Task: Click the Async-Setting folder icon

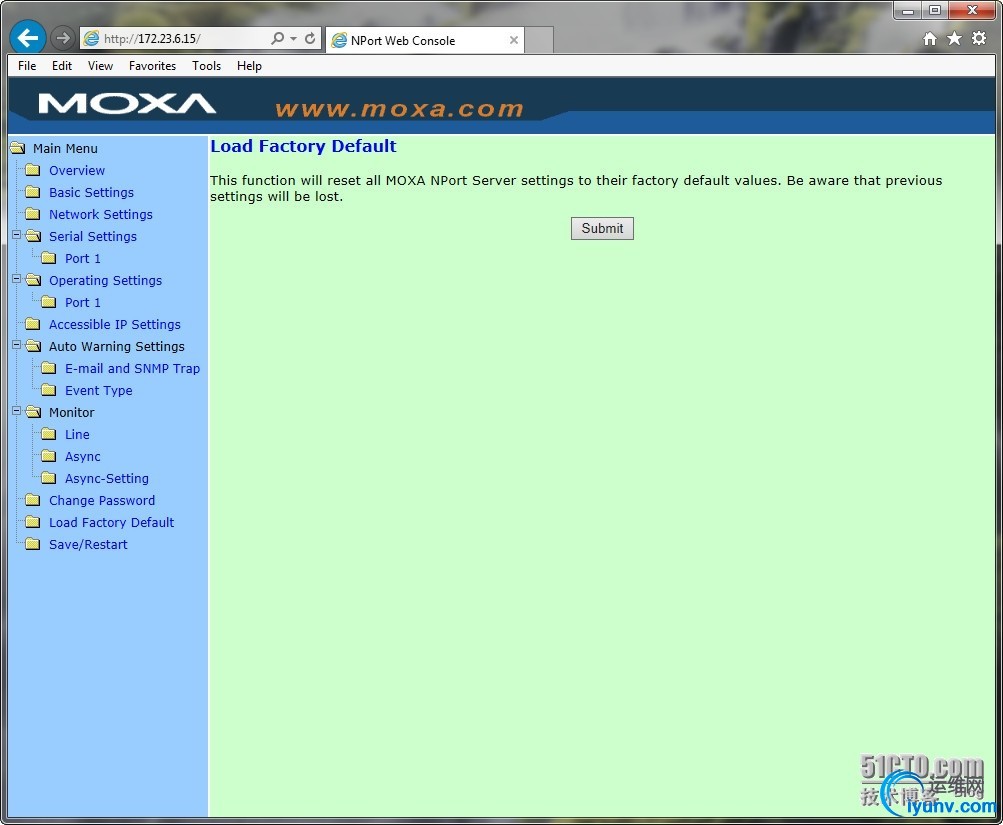Action: point(49,478)
